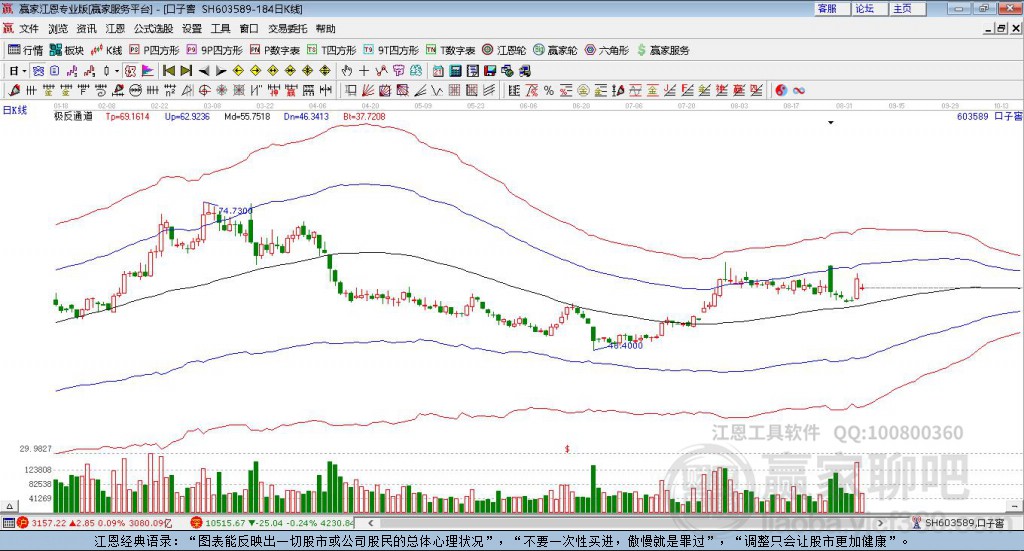Jump to the last bar arrow
Image resolution: width=1024 pixels, height=551 pixels.
[186, 71]
